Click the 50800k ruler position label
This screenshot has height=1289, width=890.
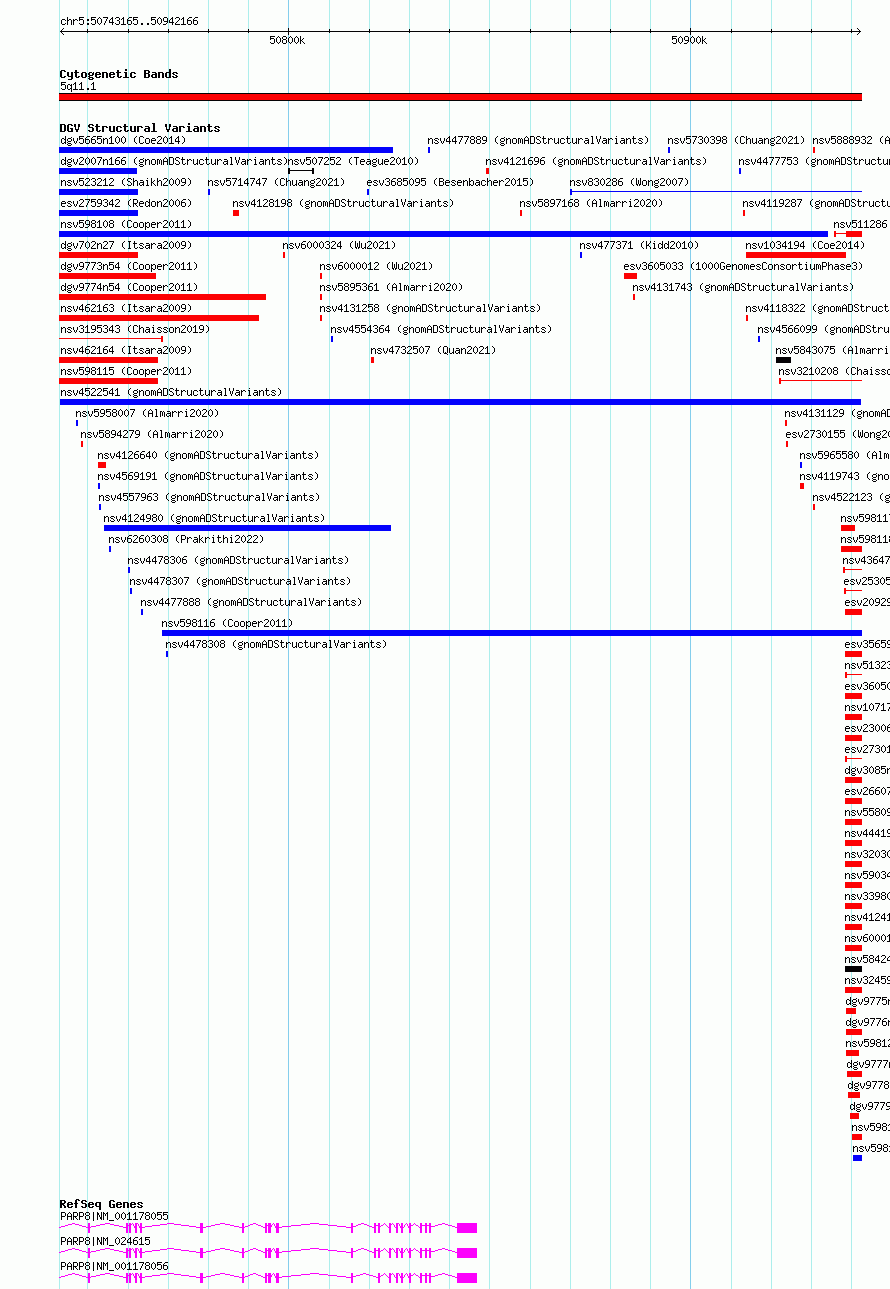point(287,40)
